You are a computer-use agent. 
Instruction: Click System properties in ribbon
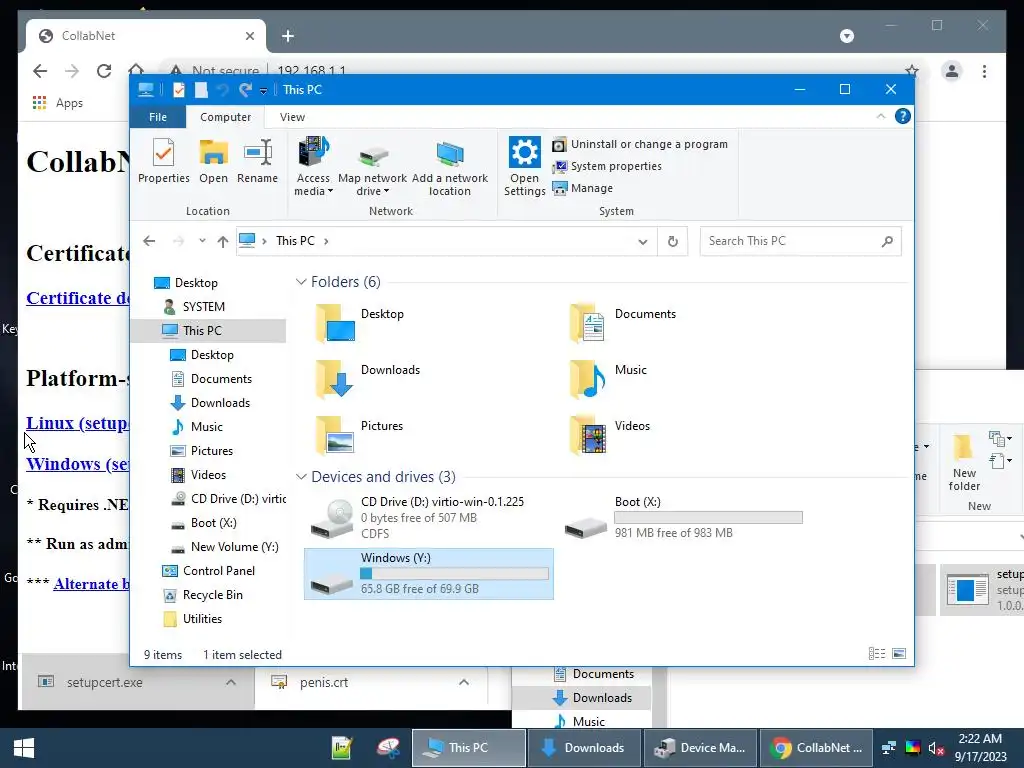[x=607, y=167]
